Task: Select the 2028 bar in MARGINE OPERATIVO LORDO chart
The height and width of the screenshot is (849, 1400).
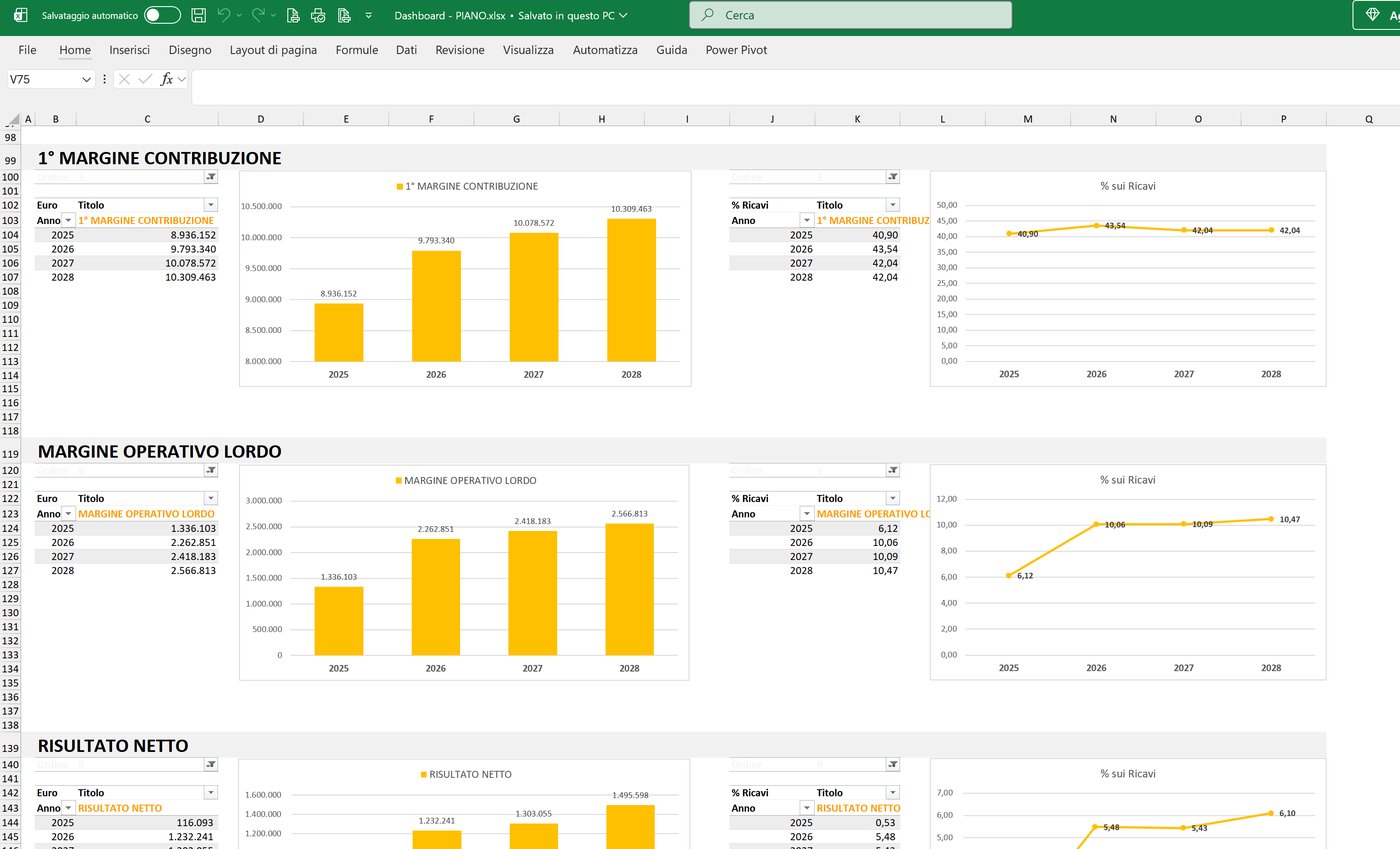Action: (629, 589)
